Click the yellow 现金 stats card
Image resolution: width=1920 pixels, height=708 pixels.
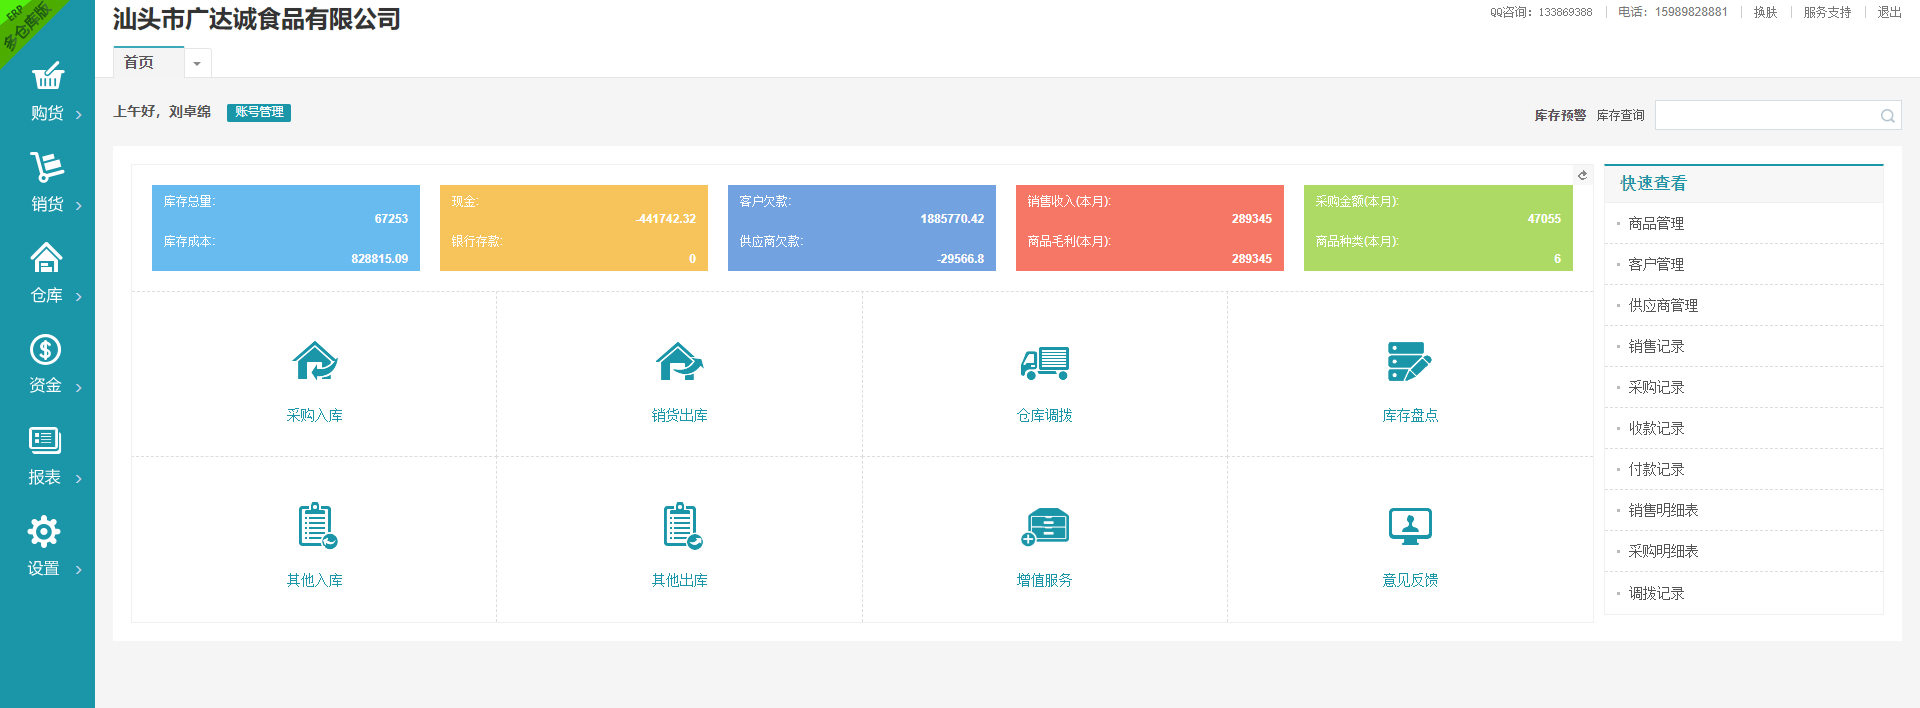click(x=574, y=228)
